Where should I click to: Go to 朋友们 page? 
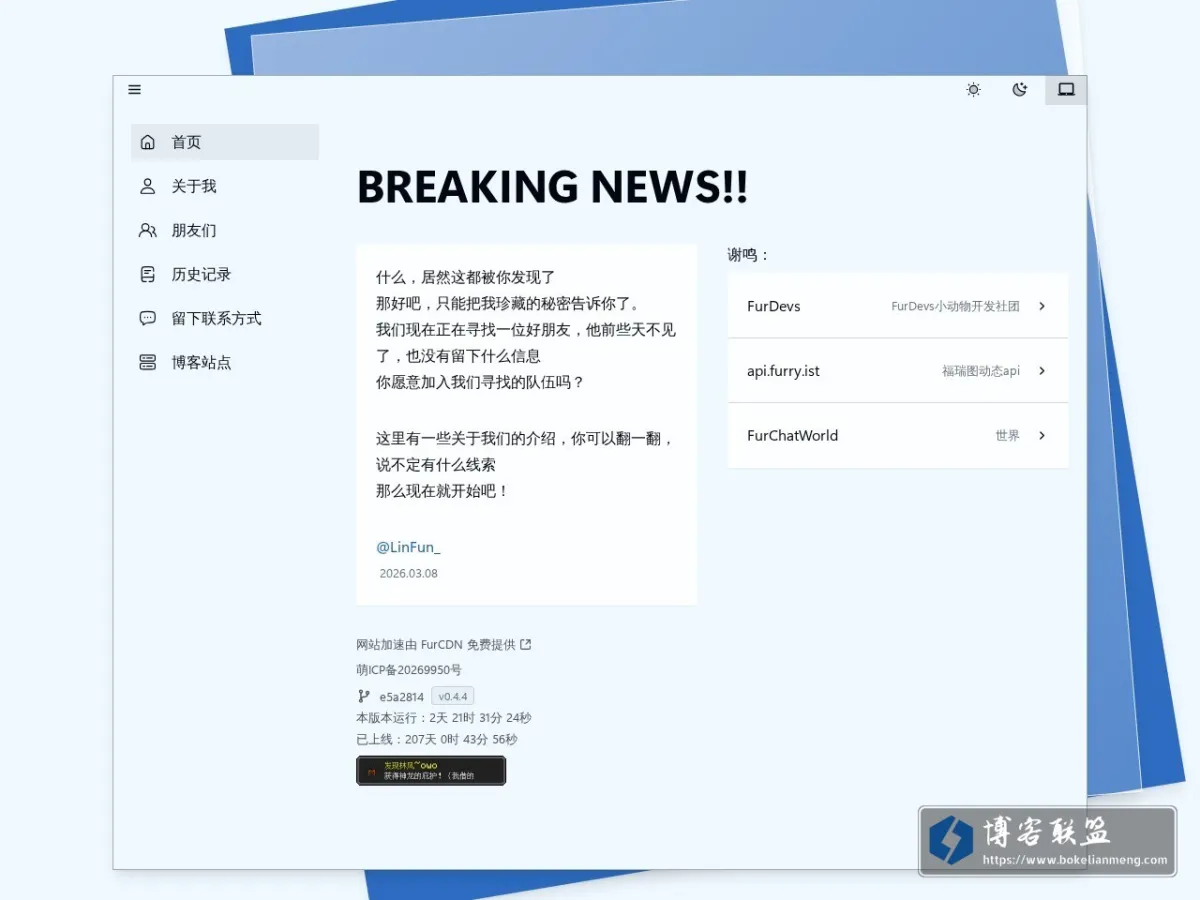(225, 230)
